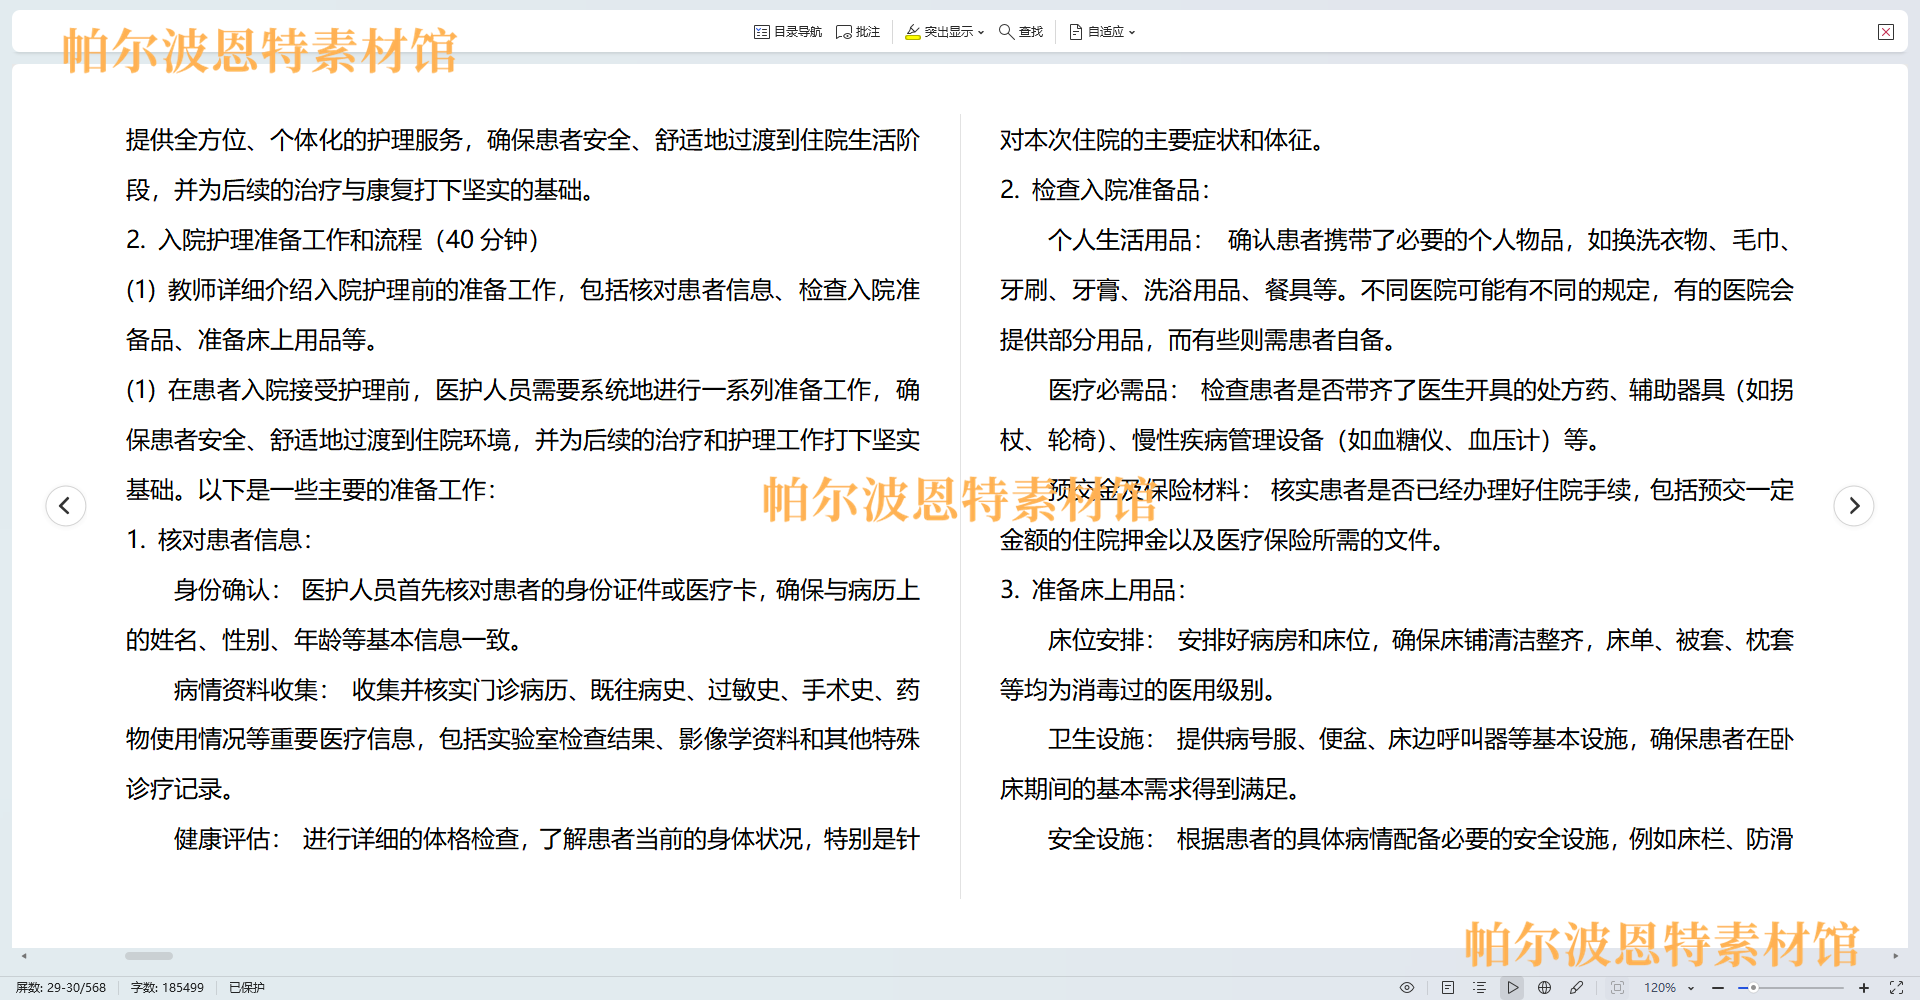Viewport: 1920px width, 1000px height.
Task: Toggle 批注 comments display
Action: pyautogui.click(x=858, y=32)
